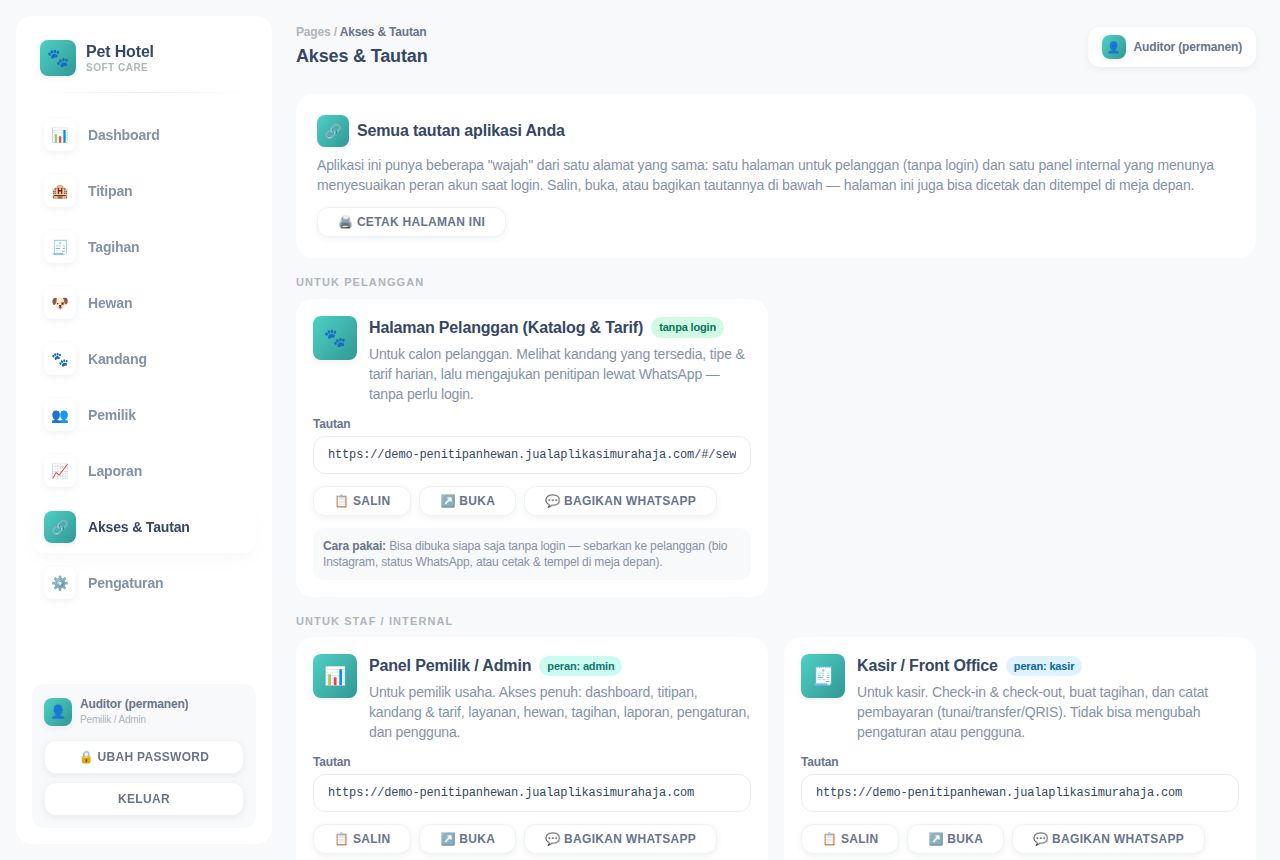This screenshot has width=1280, height=860.
Task: Open Pengaturan settings page
Action: pyautogui.click(x=144, y=583)
